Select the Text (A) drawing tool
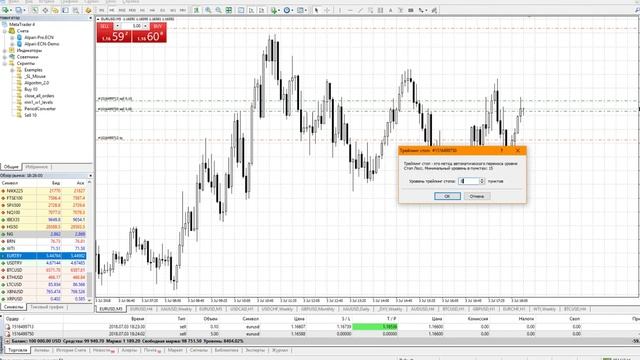The height and width of the screenshot is (360, 640). click(390, 10)
